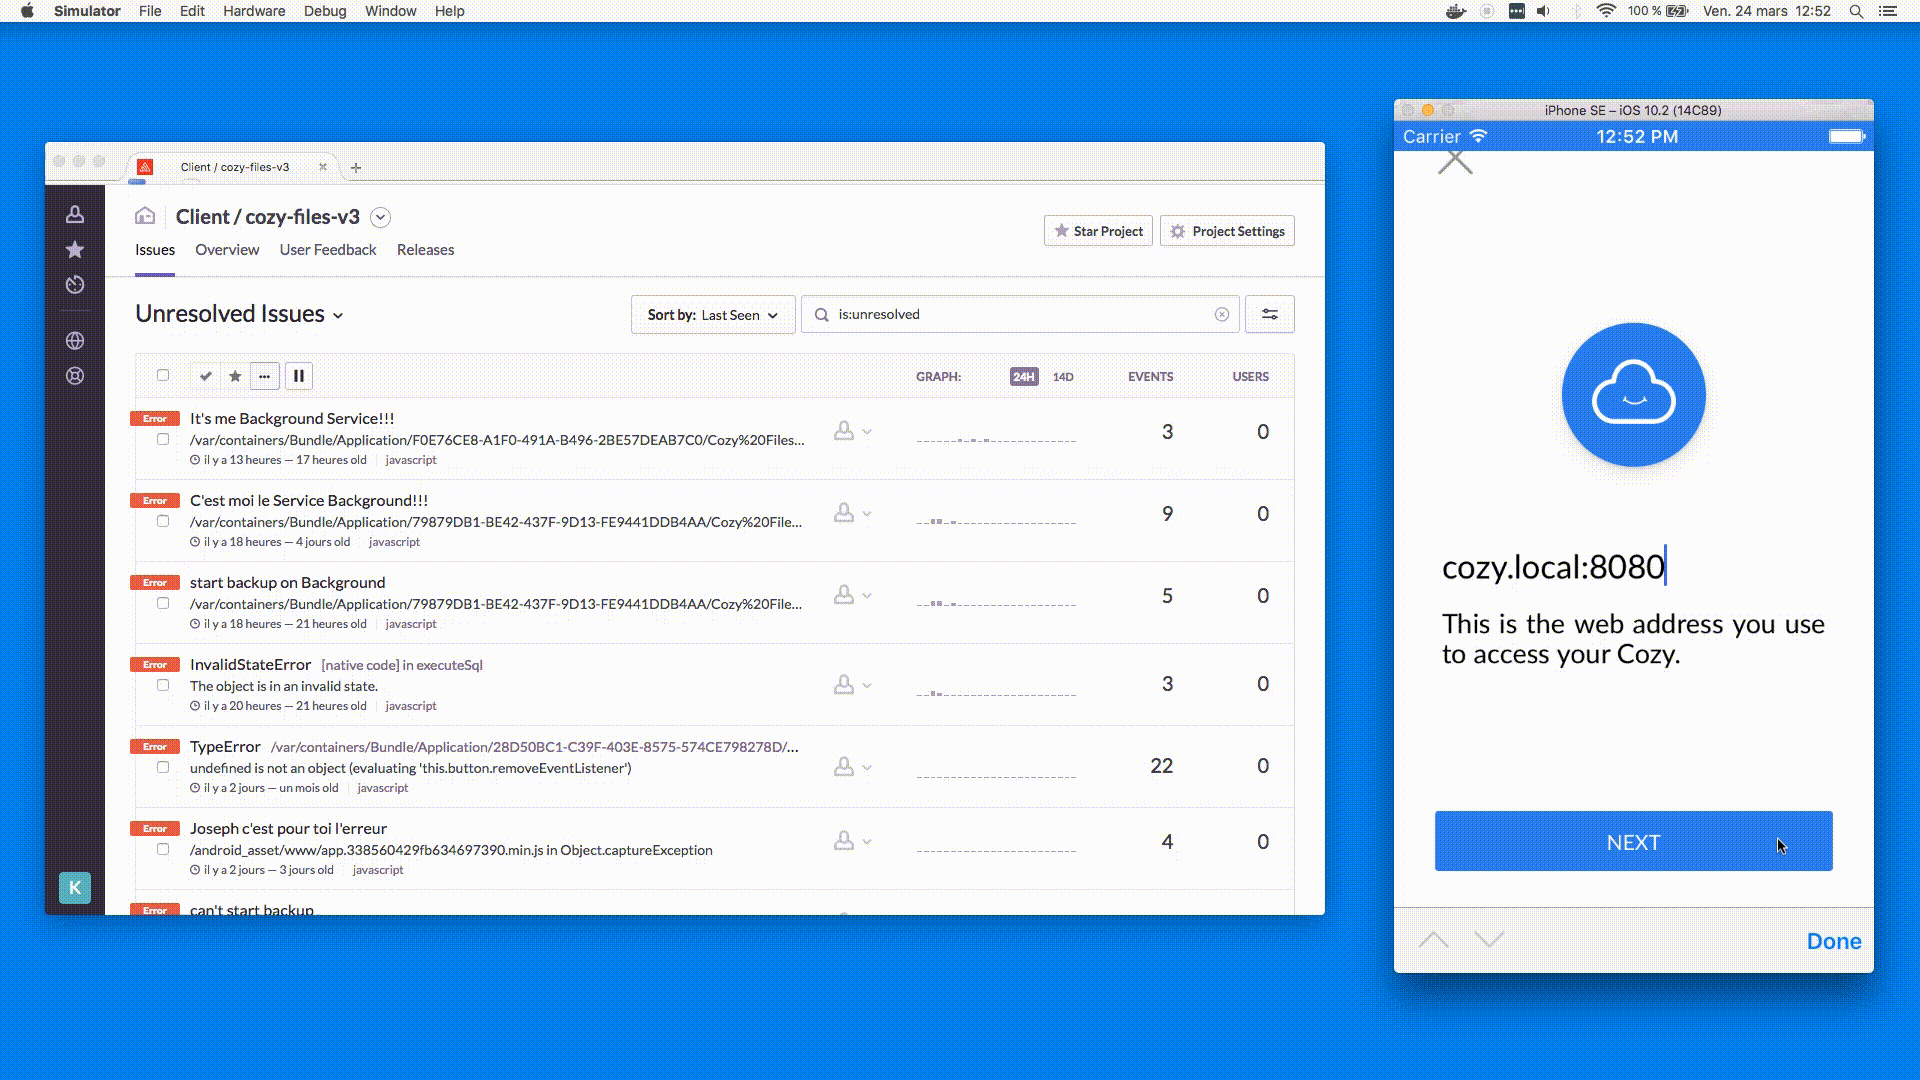The height and width of the screenshot is (1080, 1920).
Task: Click the star bookmarks icon in sidebar
Action: [x=74, y=250]
